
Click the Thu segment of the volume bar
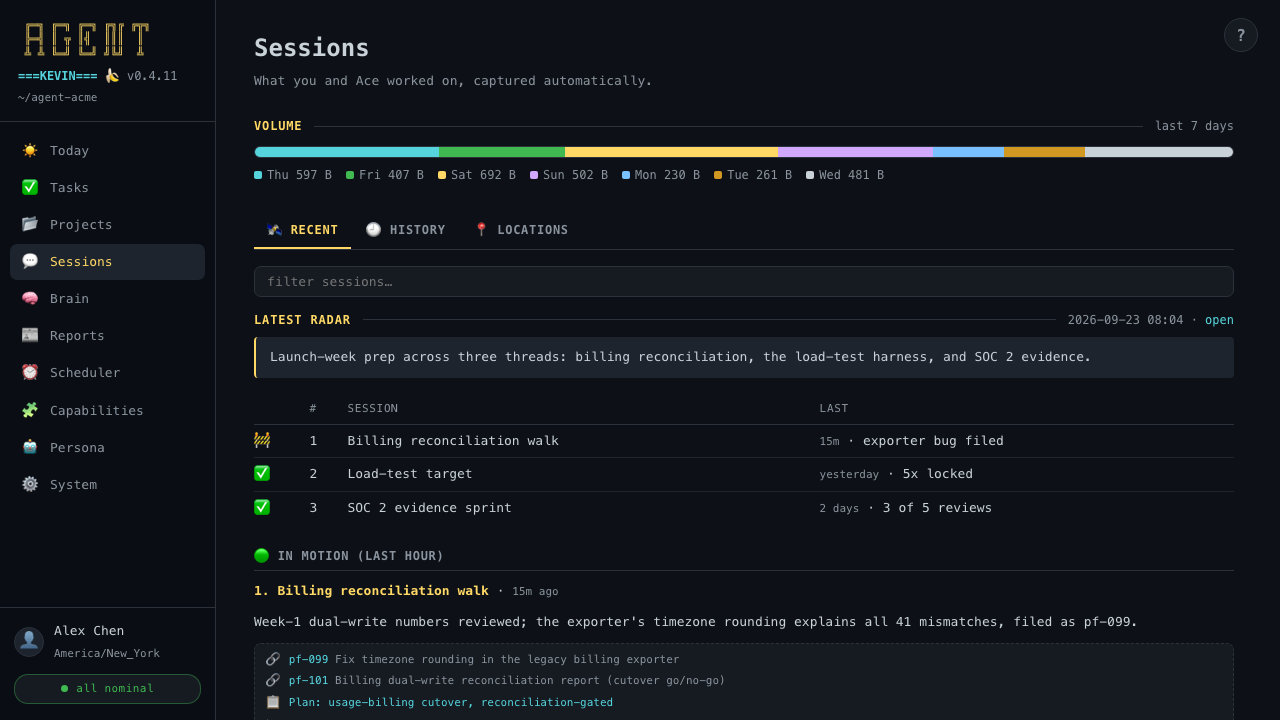point(347,152)
